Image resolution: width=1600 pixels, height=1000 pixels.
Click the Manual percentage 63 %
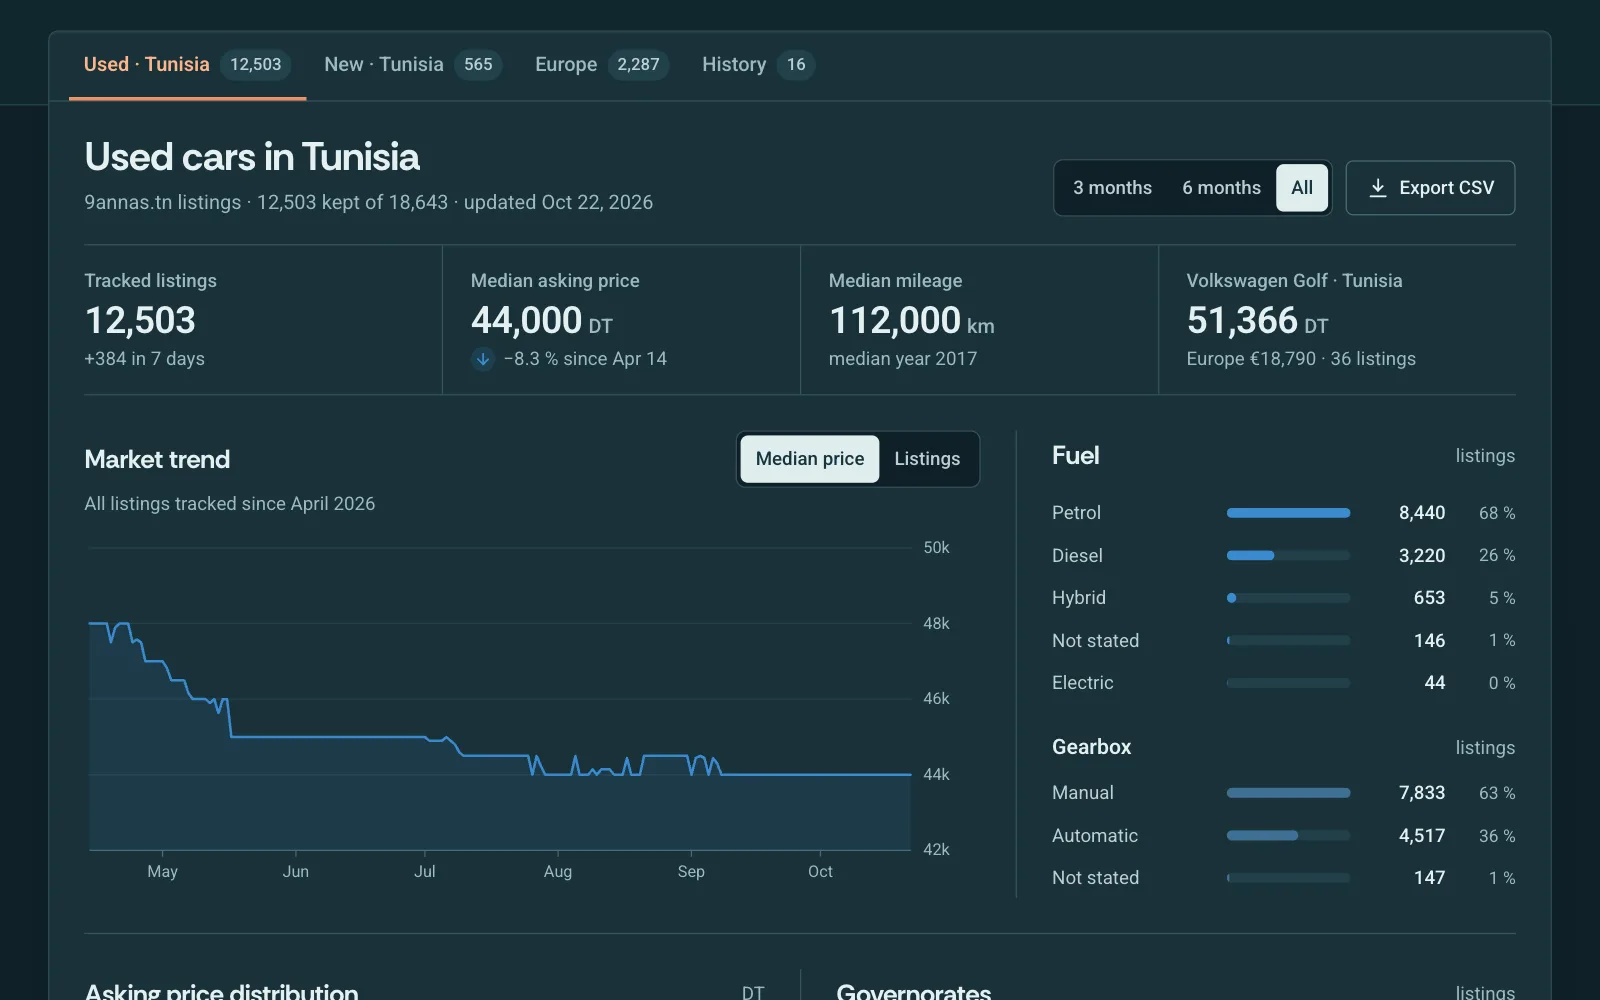coord(1497,793)
